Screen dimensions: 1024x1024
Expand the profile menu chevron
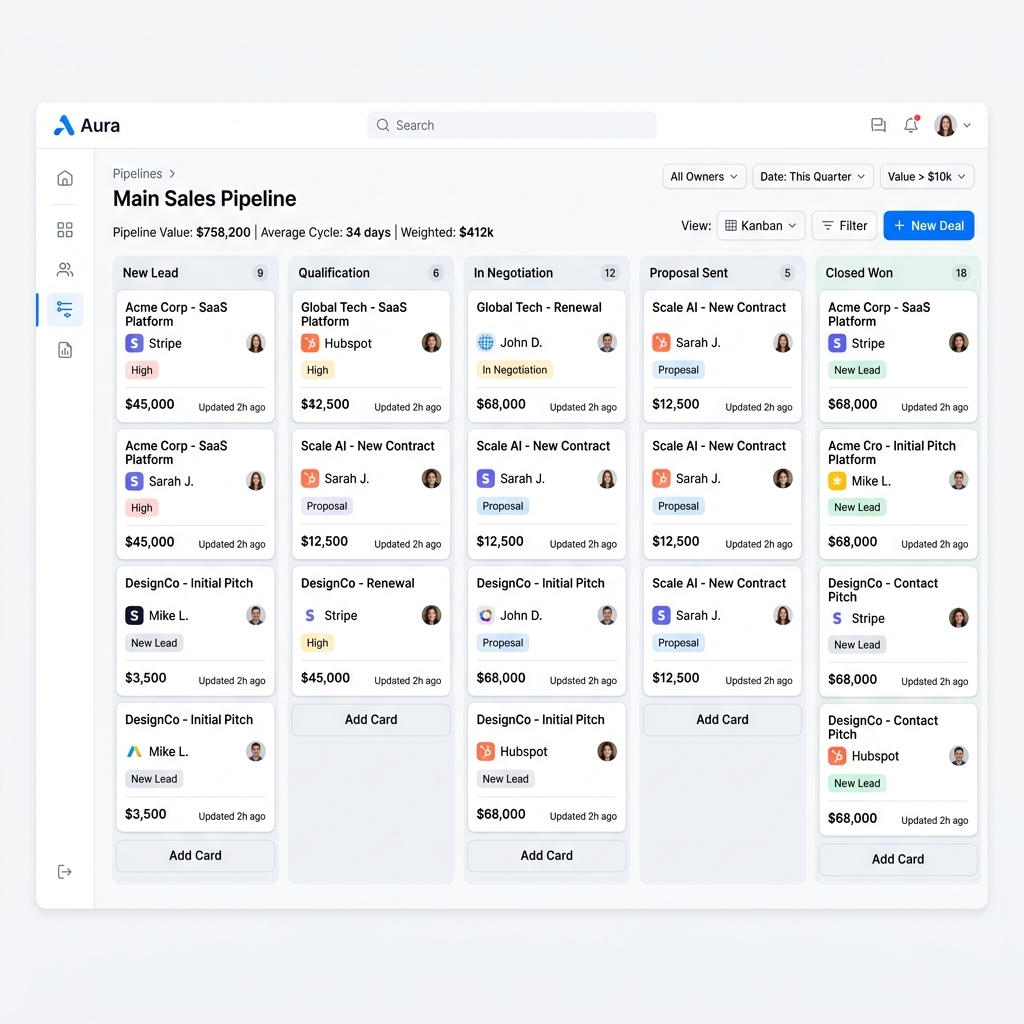[967, 125]
